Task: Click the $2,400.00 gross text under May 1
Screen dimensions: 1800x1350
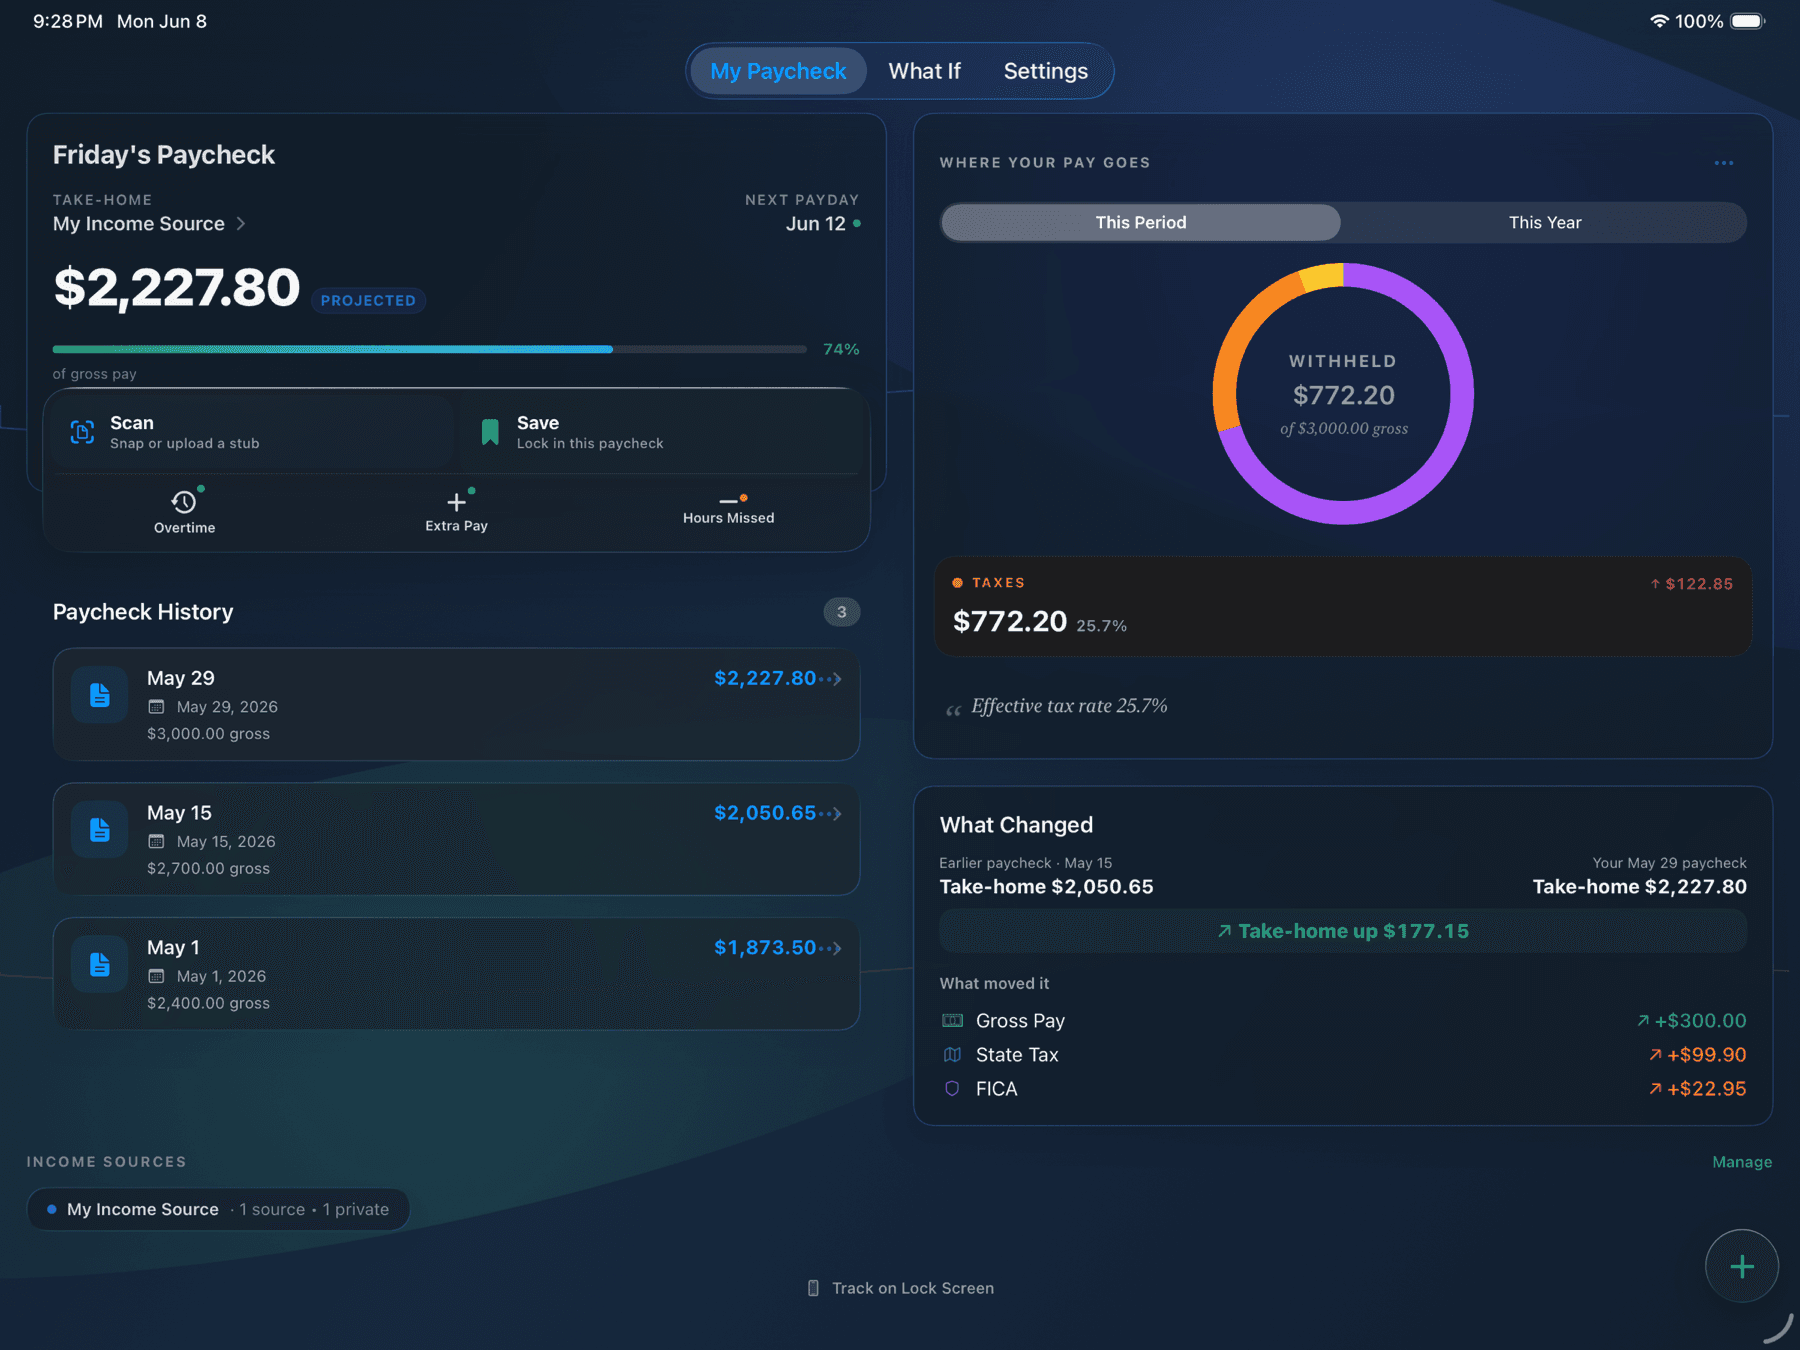Action: point(208,1003)
